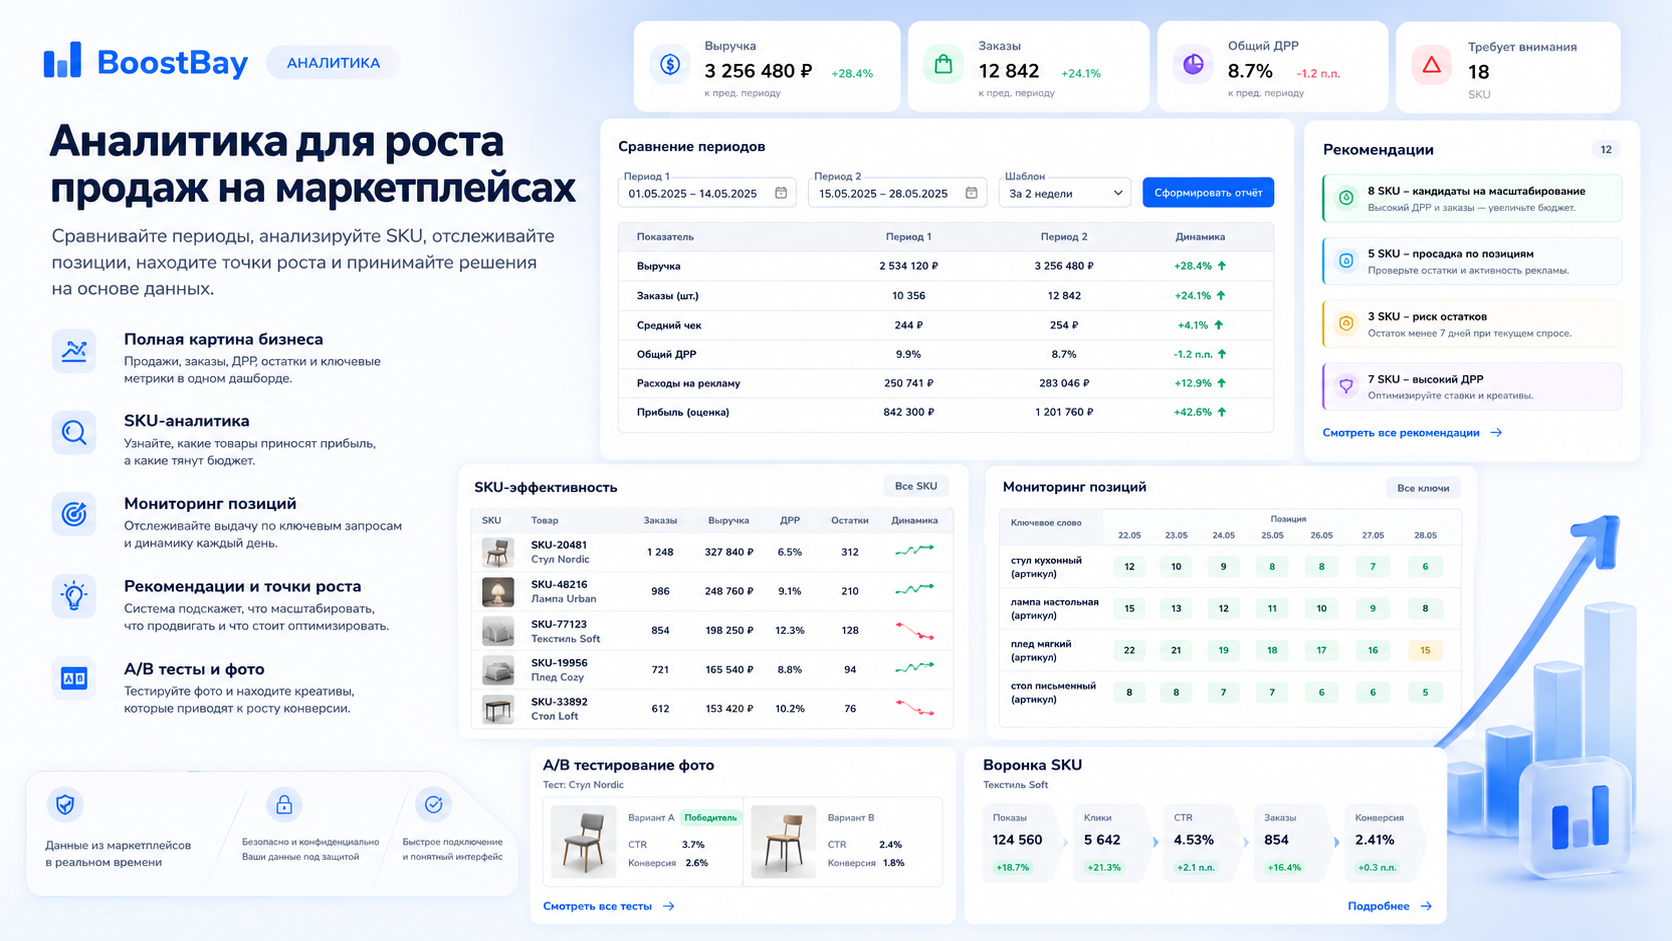Click the Стол Loft product thumbnail
1672x941 pixels.
click(498, 709)
